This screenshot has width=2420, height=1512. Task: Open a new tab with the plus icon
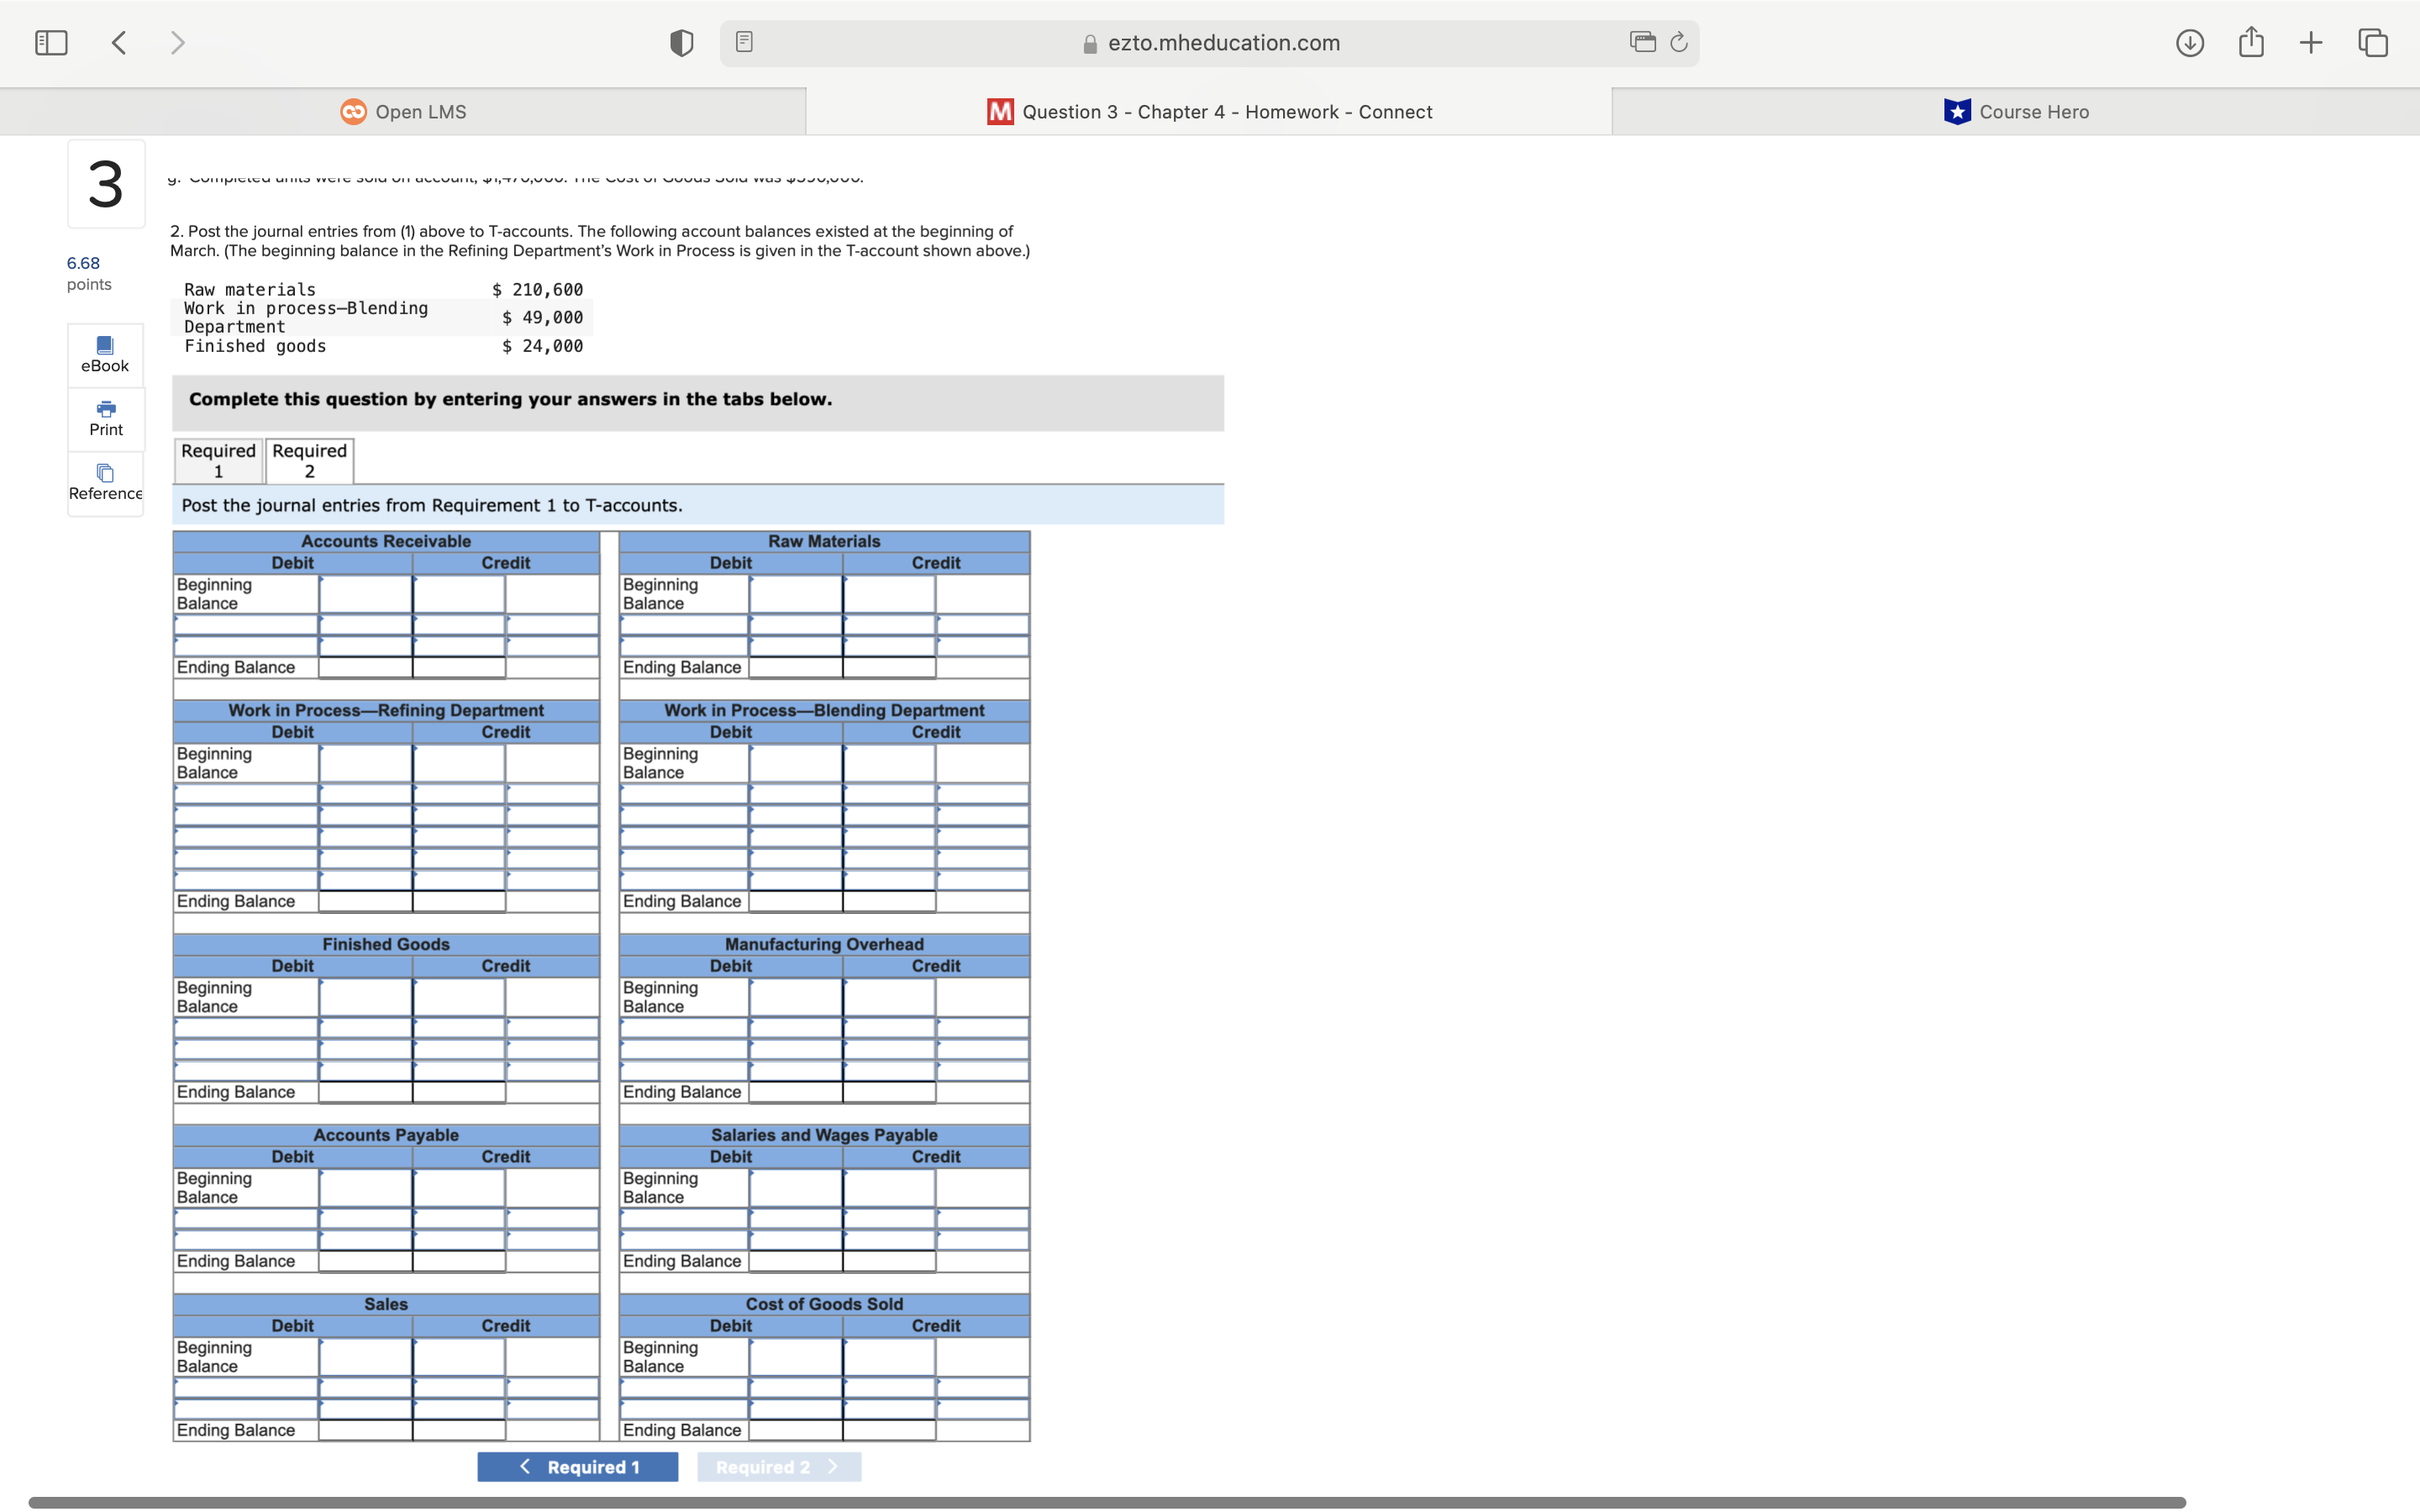point(2311,42)
